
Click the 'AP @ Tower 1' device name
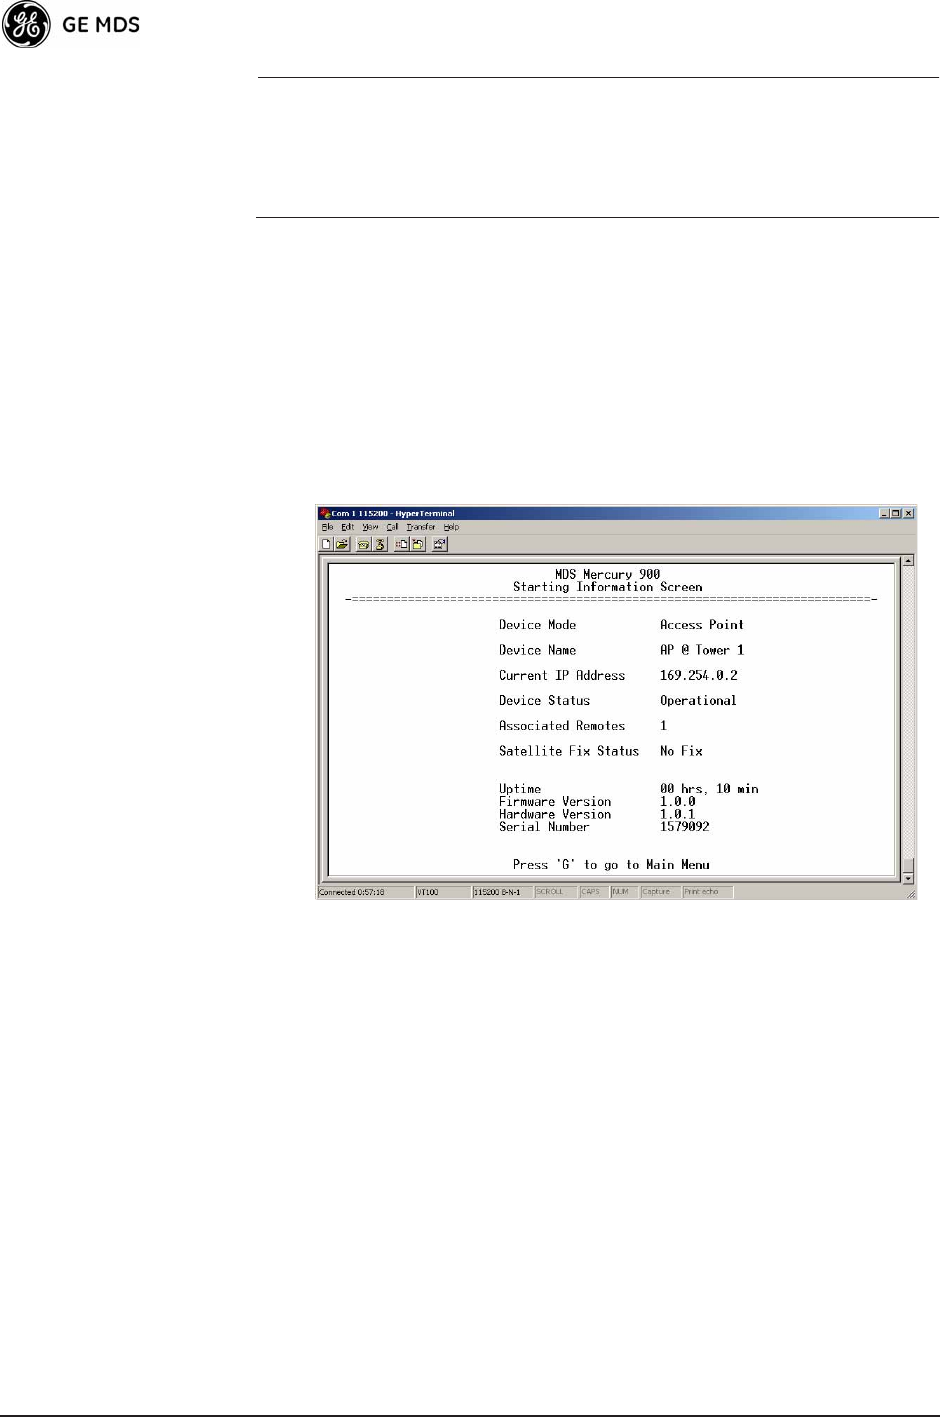click(x=702, y=650)
